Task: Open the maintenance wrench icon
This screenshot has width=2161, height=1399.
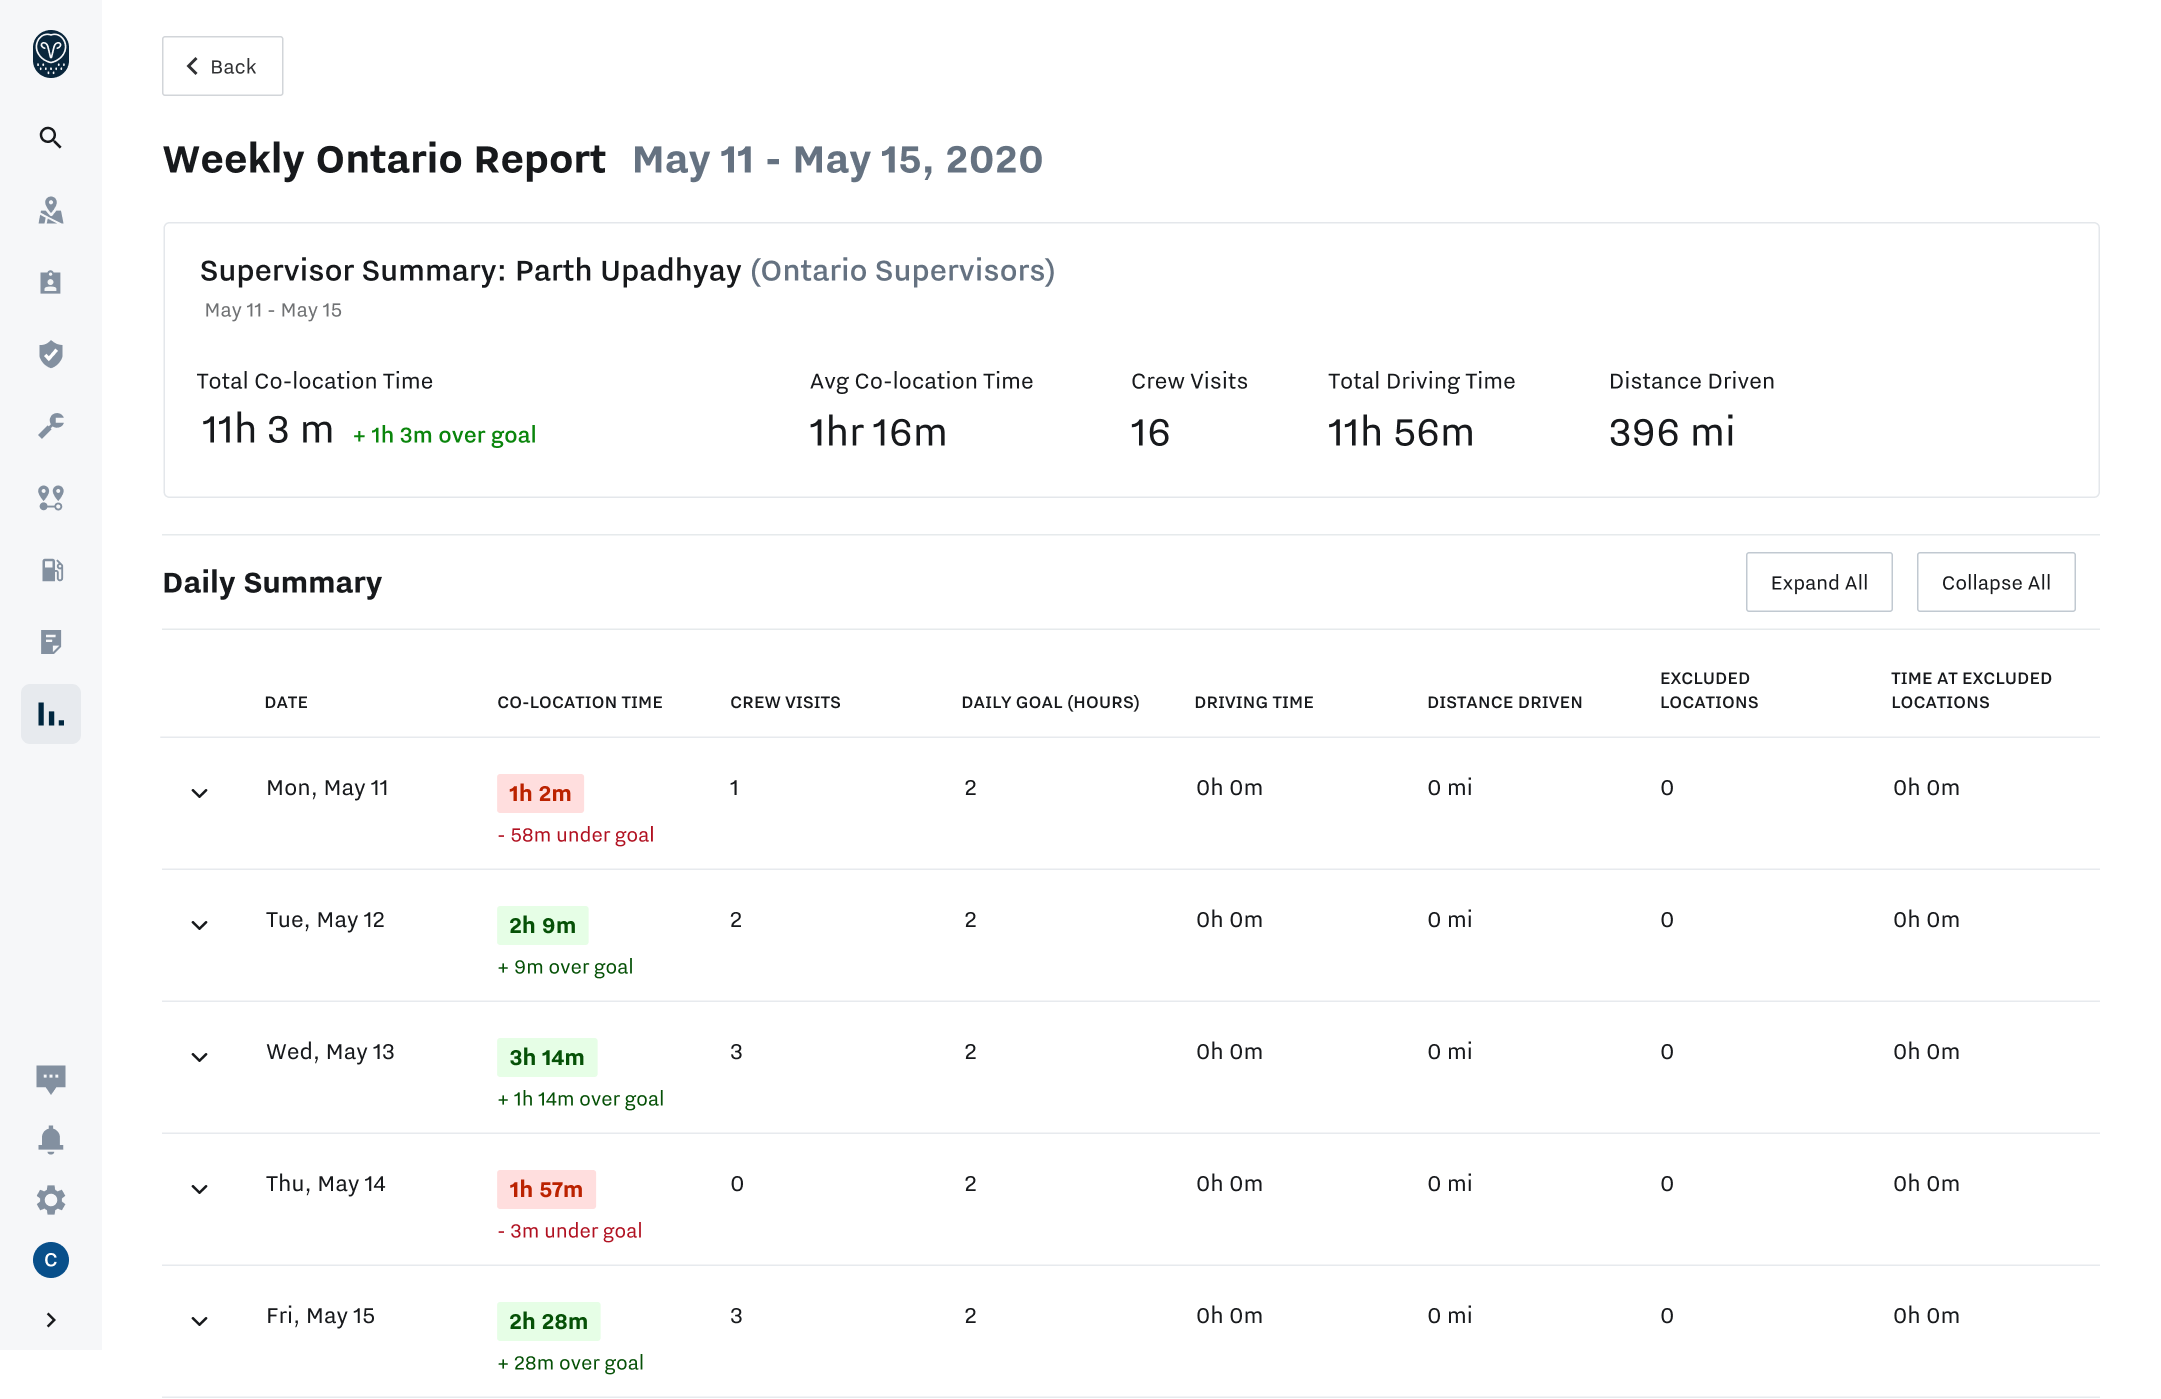Action: click(50, 426)
